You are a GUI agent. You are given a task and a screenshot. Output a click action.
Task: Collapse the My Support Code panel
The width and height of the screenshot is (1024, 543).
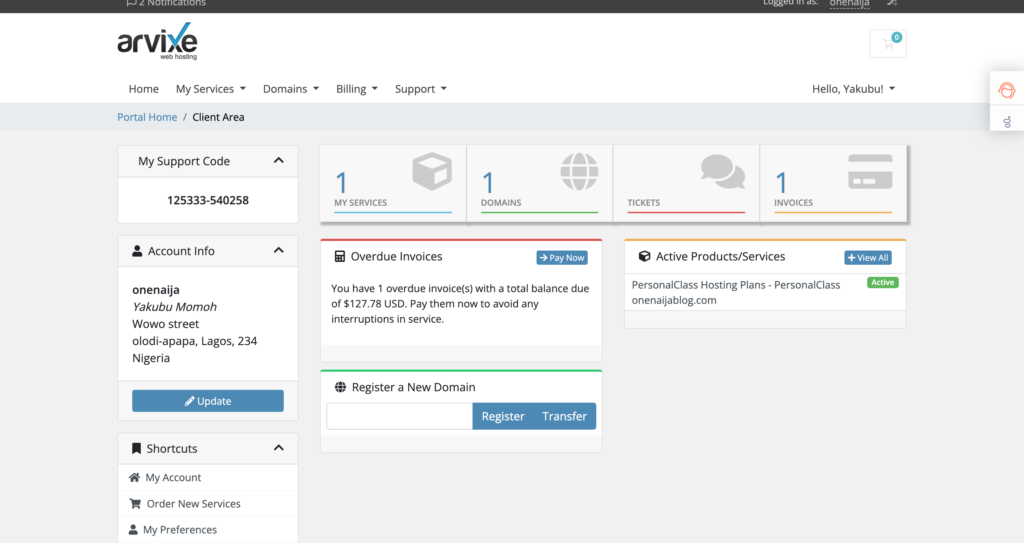(279, 161)
